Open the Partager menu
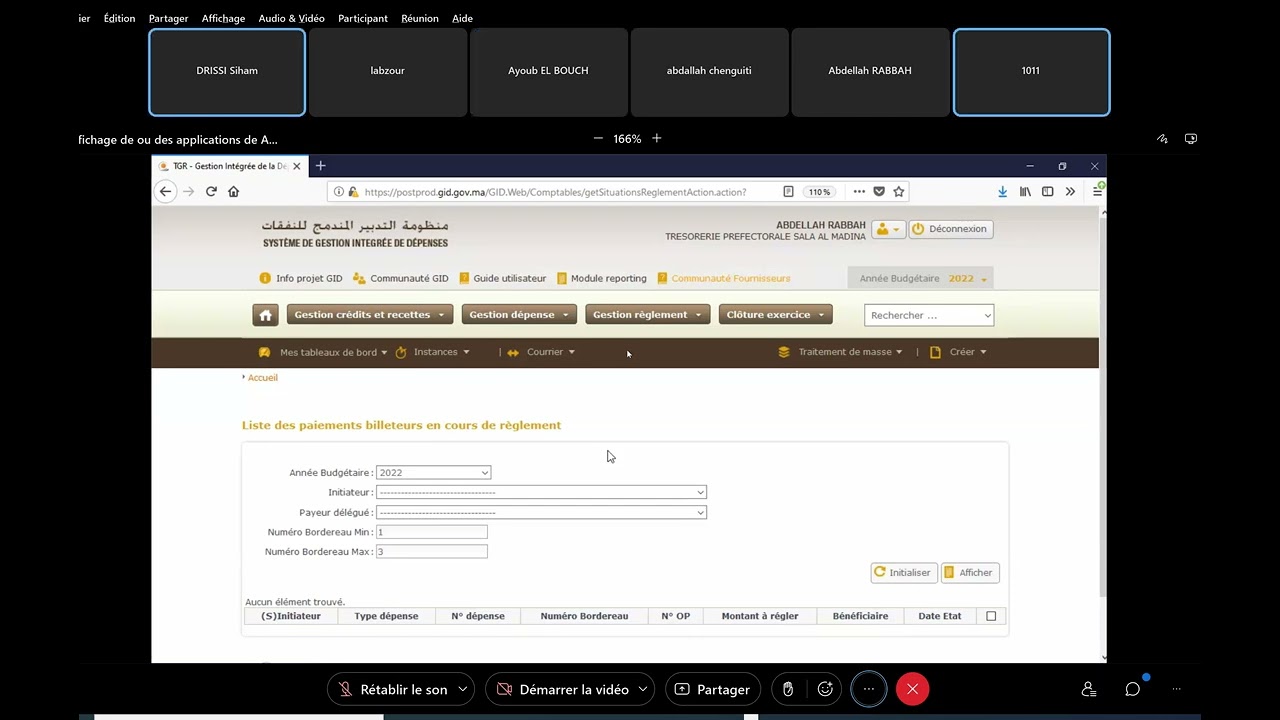Image resolution: width=1280 pixels, height=720 pixels. point(168,18)
